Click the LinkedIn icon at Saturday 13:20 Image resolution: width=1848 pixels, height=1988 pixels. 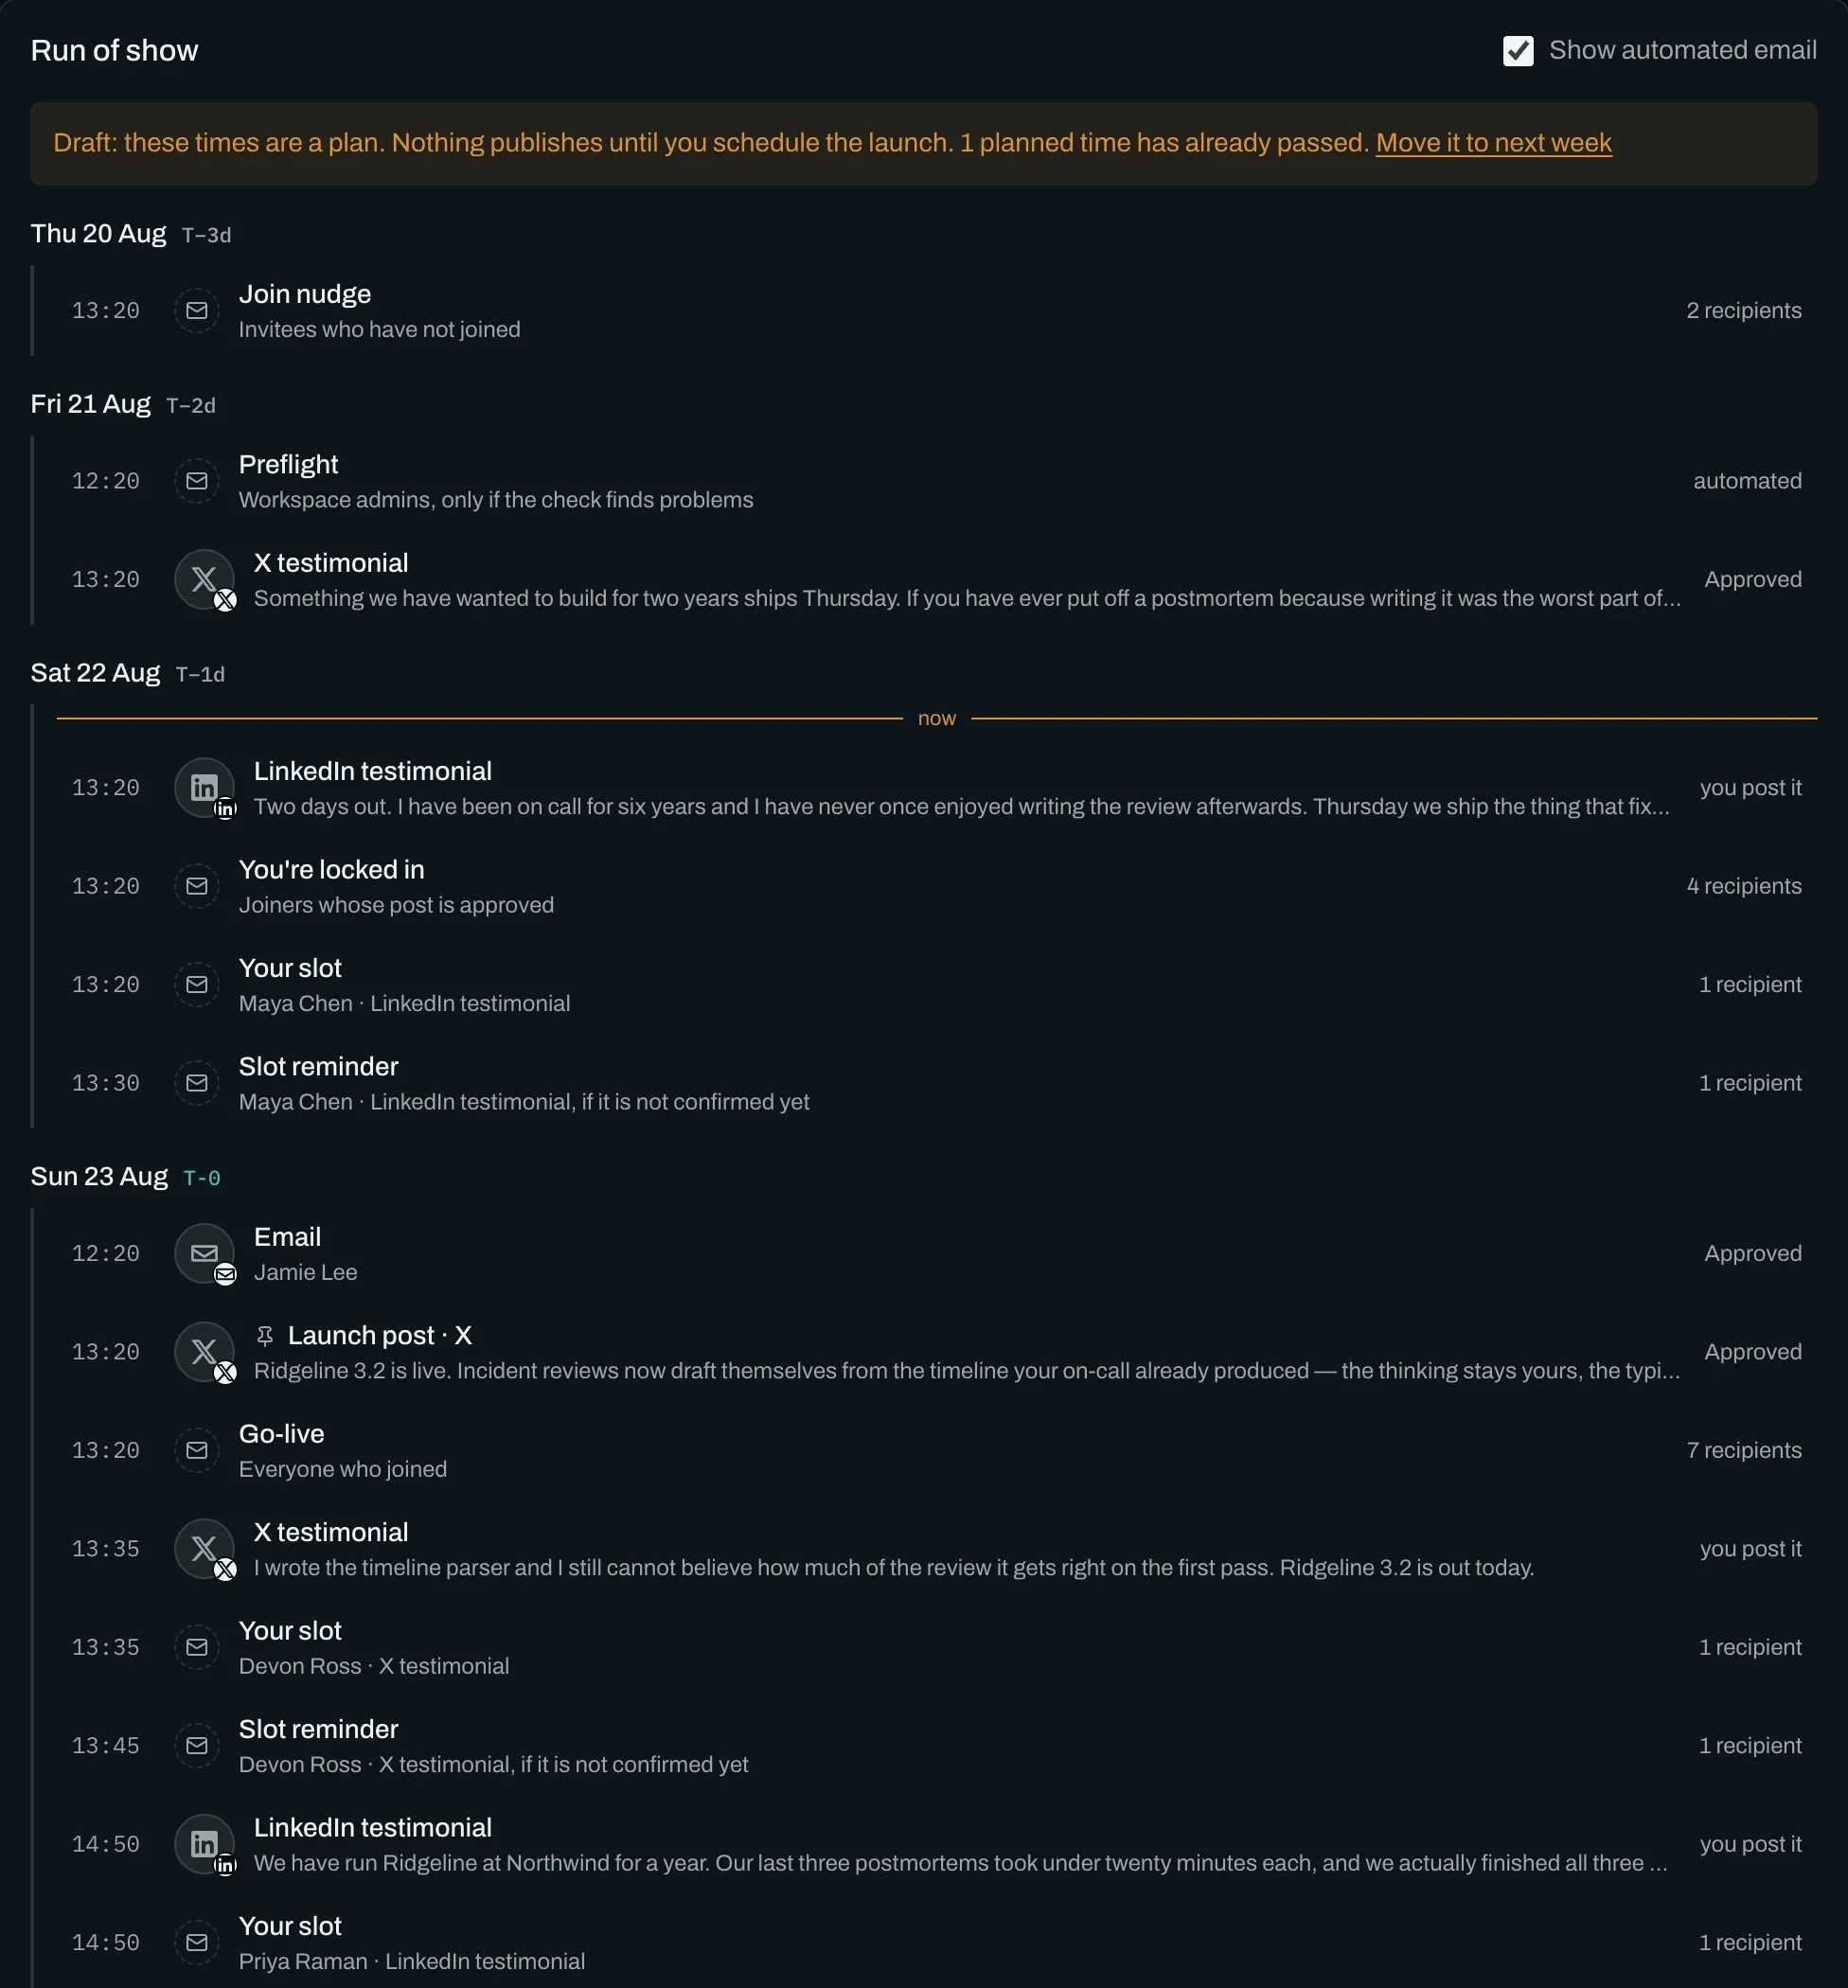[204, 788]
